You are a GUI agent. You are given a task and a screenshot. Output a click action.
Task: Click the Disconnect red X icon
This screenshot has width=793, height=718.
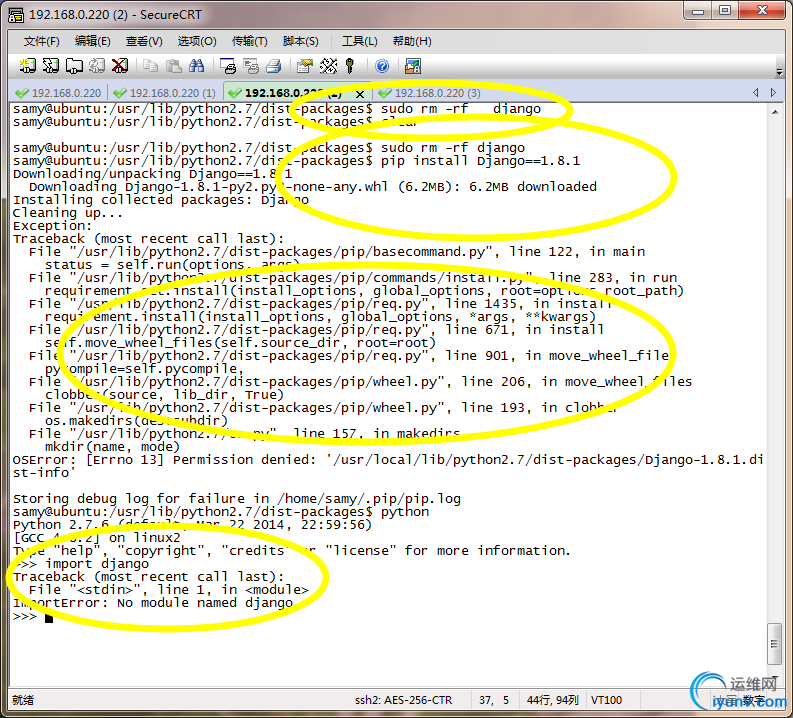[x=120, y=66]
